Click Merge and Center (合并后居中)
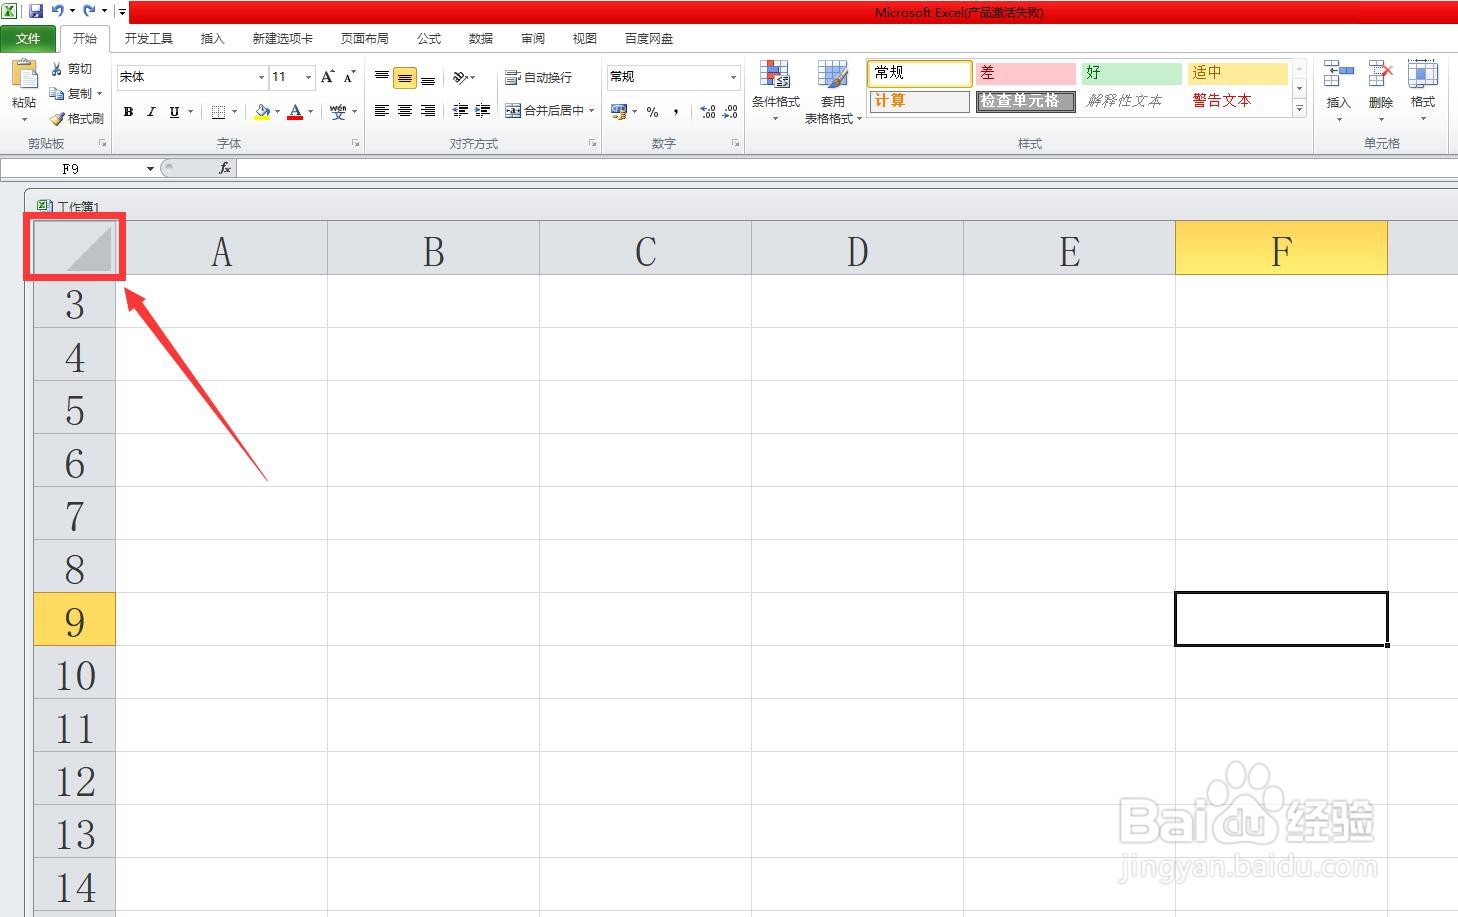Viewport: 1458px width, 917px height. click(544, 111)
